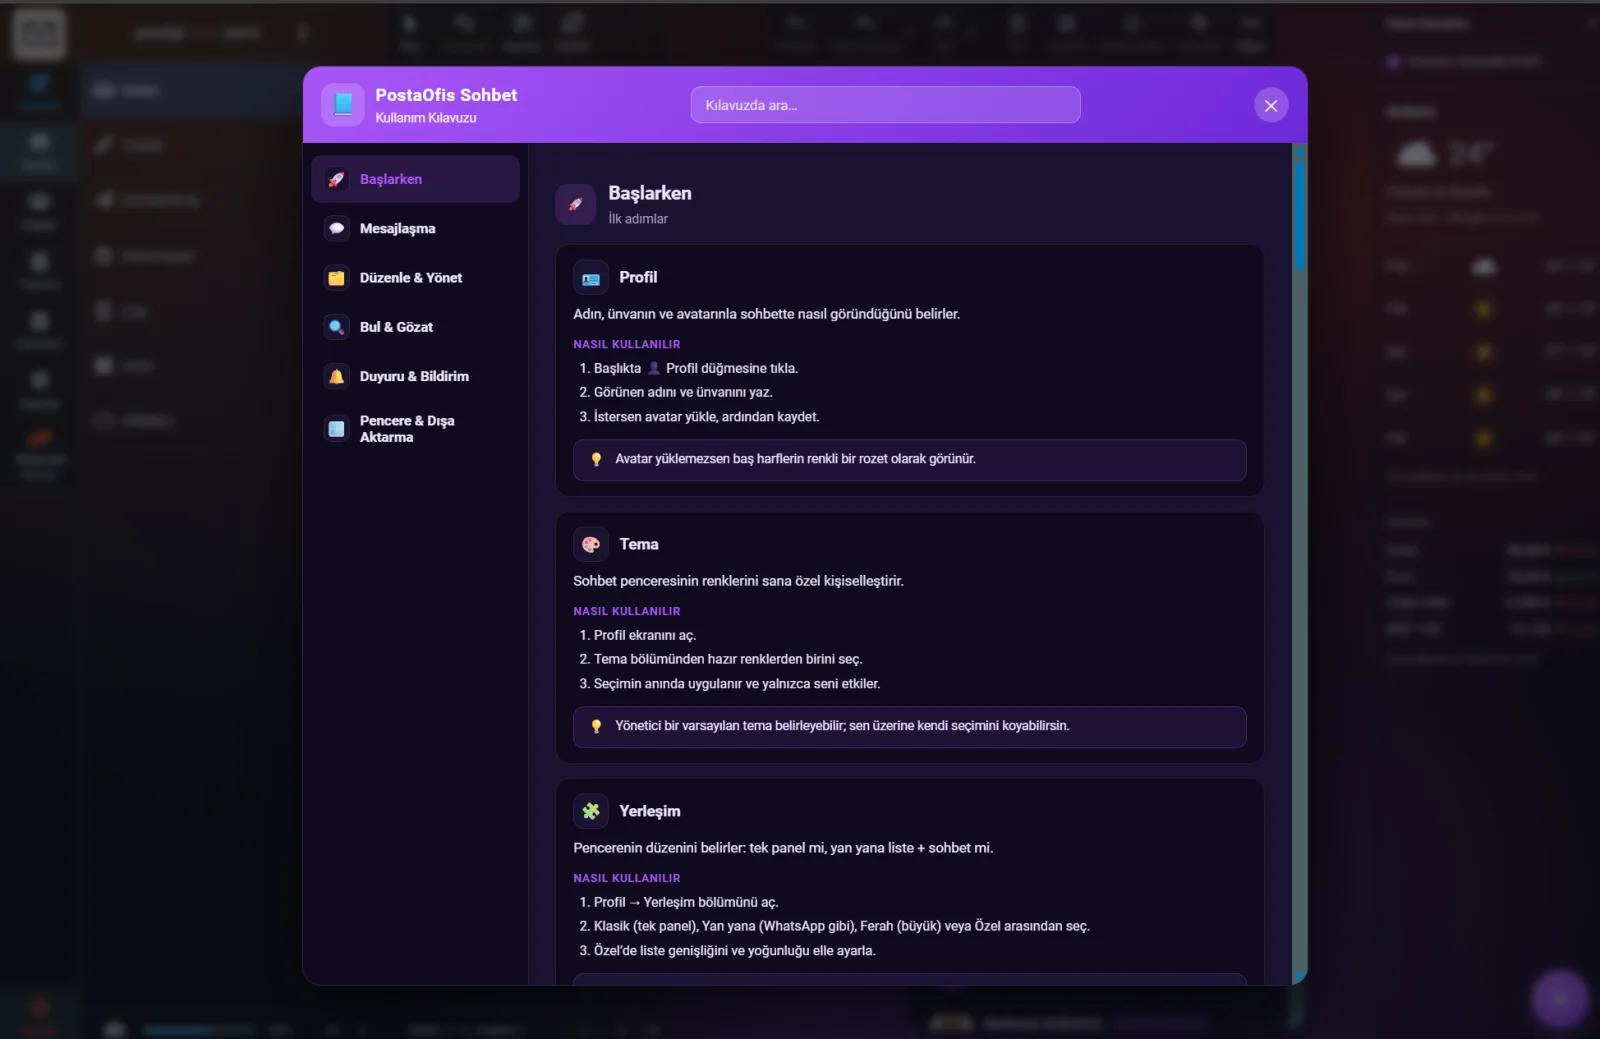1600x1039 pixels.
Task: Click the bell icon for Duyuru & Bildirim
Action: [337, 376]
